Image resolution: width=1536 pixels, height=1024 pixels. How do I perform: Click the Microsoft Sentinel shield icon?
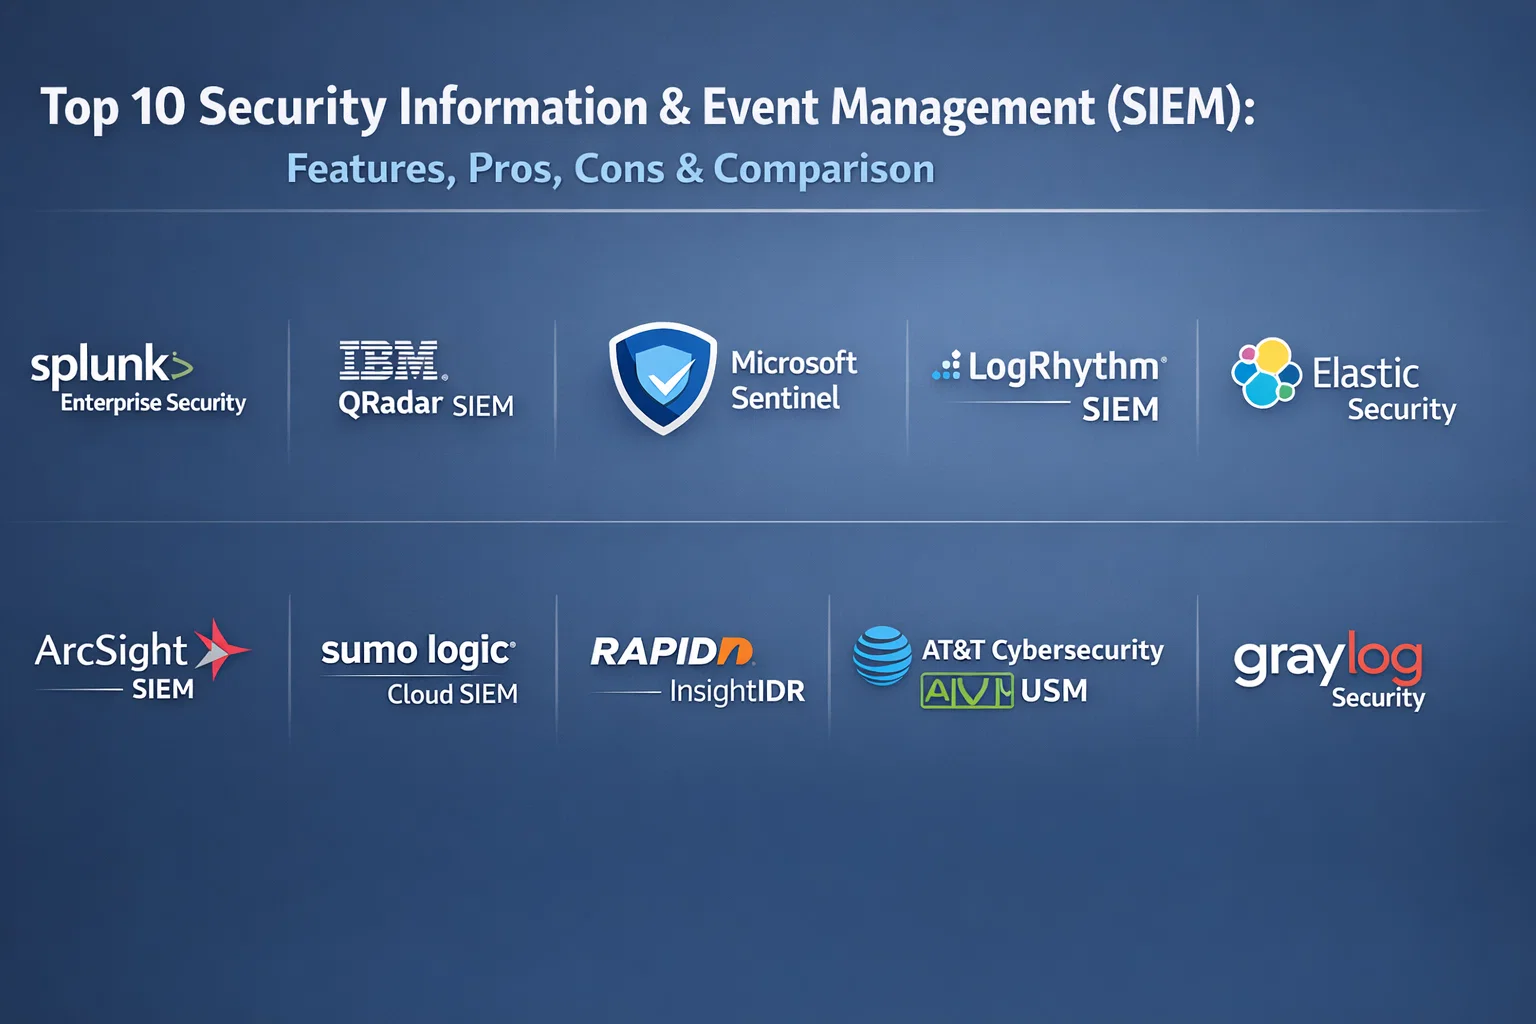point(662,378)
